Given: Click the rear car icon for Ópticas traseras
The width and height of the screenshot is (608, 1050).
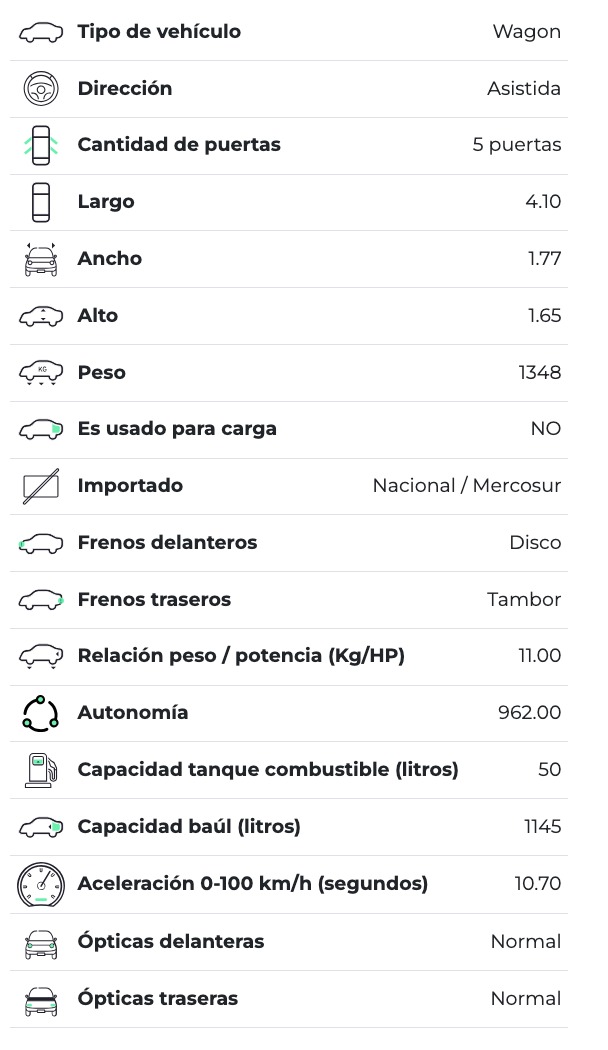Looking at the screenshot, I should pos(41,999).
